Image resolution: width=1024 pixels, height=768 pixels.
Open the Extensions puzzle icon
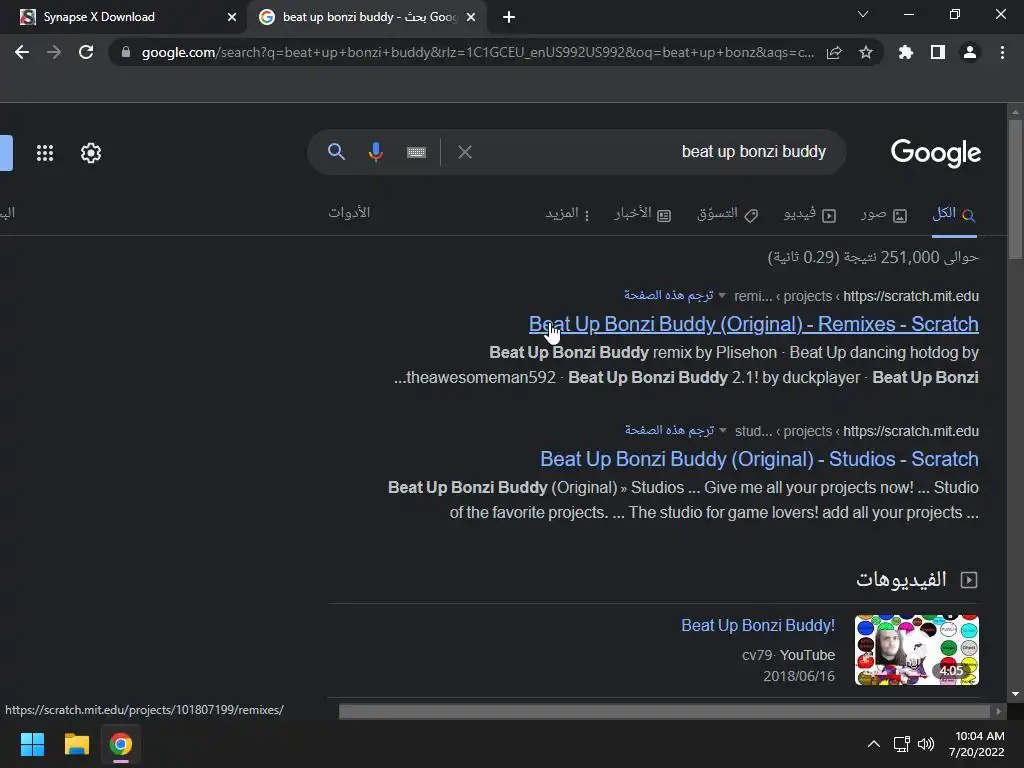point(905,52)
